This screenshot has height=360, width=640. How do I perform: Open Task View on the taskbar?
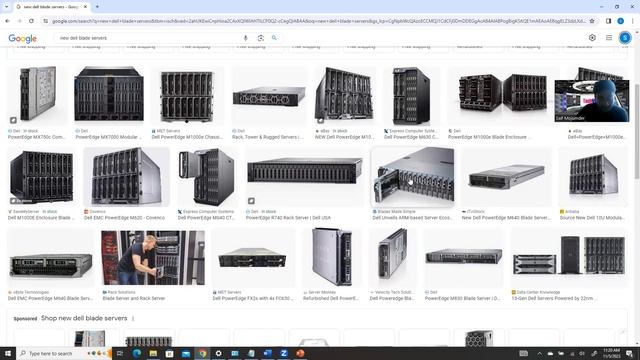pos(120,353)
